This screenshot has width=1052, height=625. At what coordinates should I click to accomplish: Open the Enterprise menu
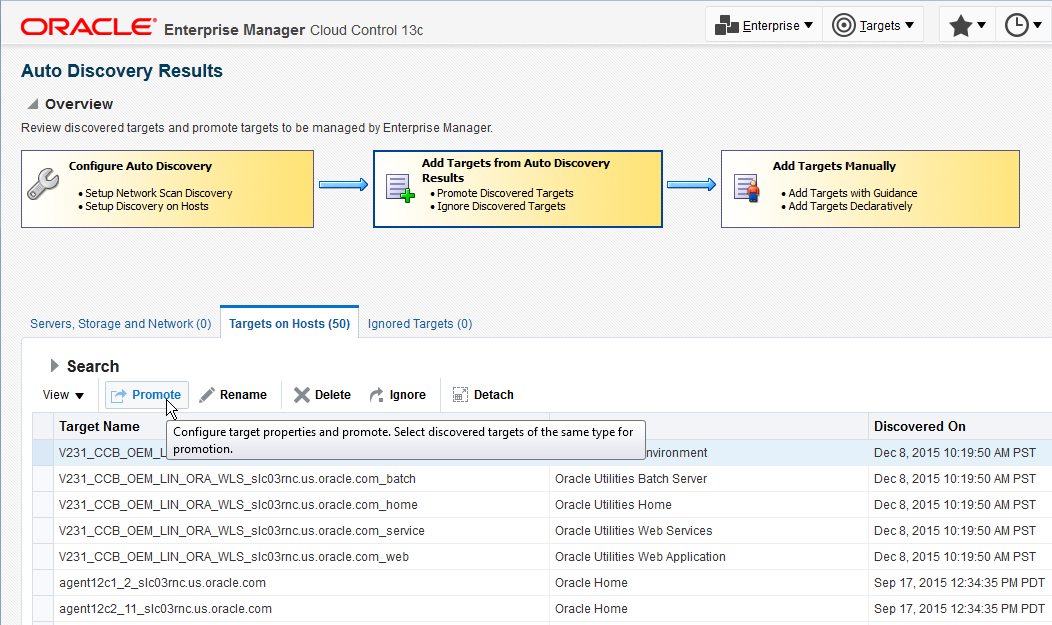pyautogui.click(x=765, y=26)
